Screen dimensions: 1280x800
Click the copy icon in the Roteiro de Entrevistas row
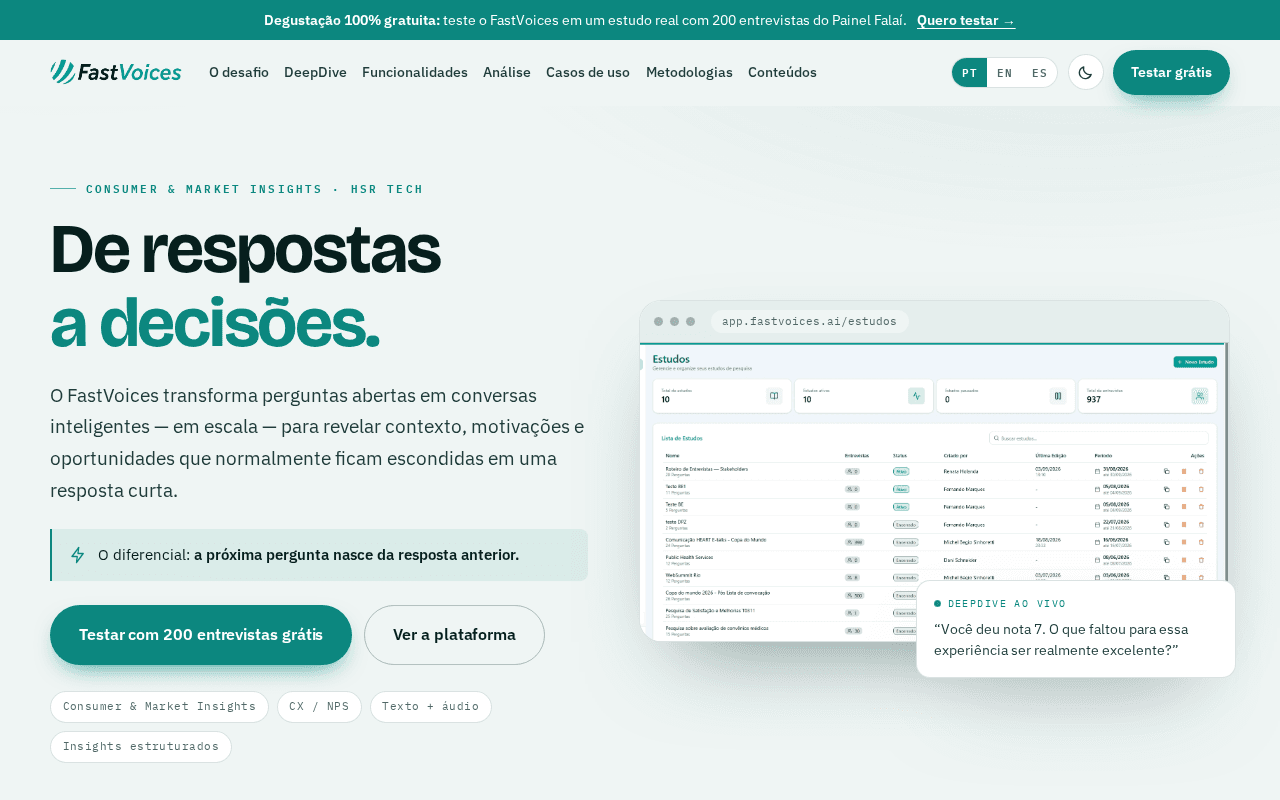pos(1166,471)
